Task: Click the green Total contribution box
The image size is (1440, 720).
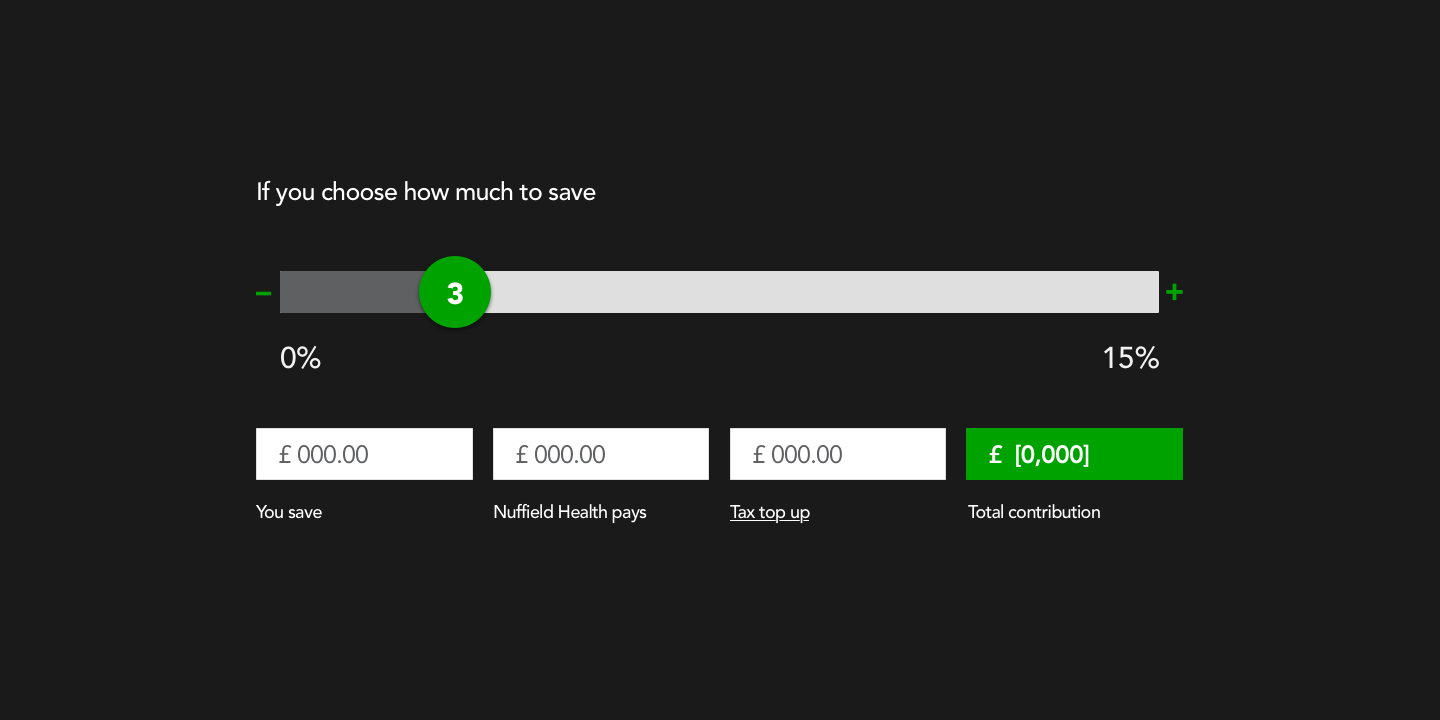Action: 1074,454
